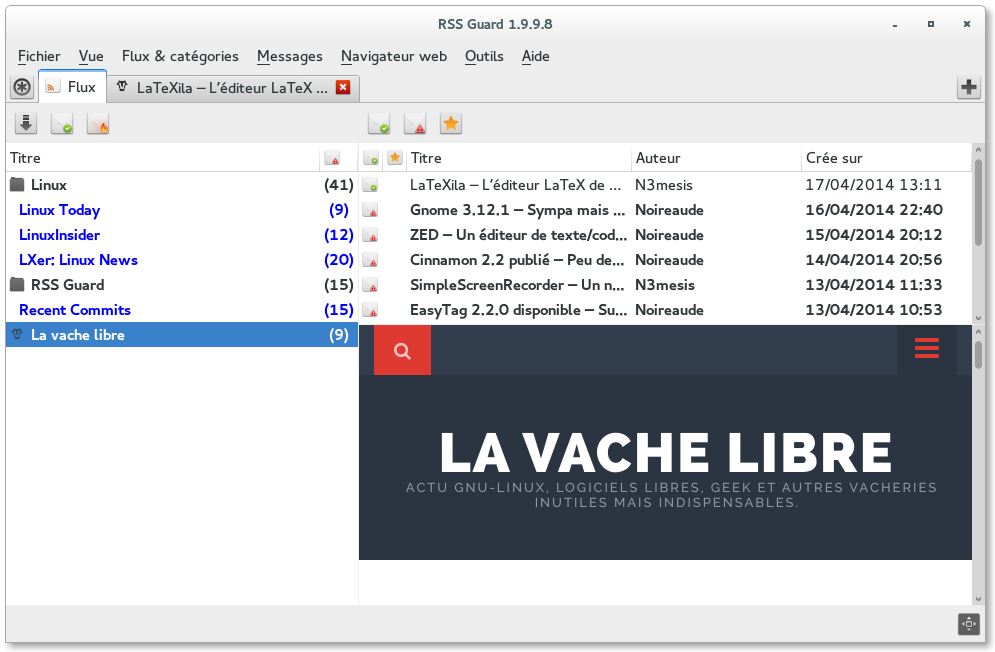Close the LaTeXila tab
Viewport: 995px width, 652px height.
point(343,88)
